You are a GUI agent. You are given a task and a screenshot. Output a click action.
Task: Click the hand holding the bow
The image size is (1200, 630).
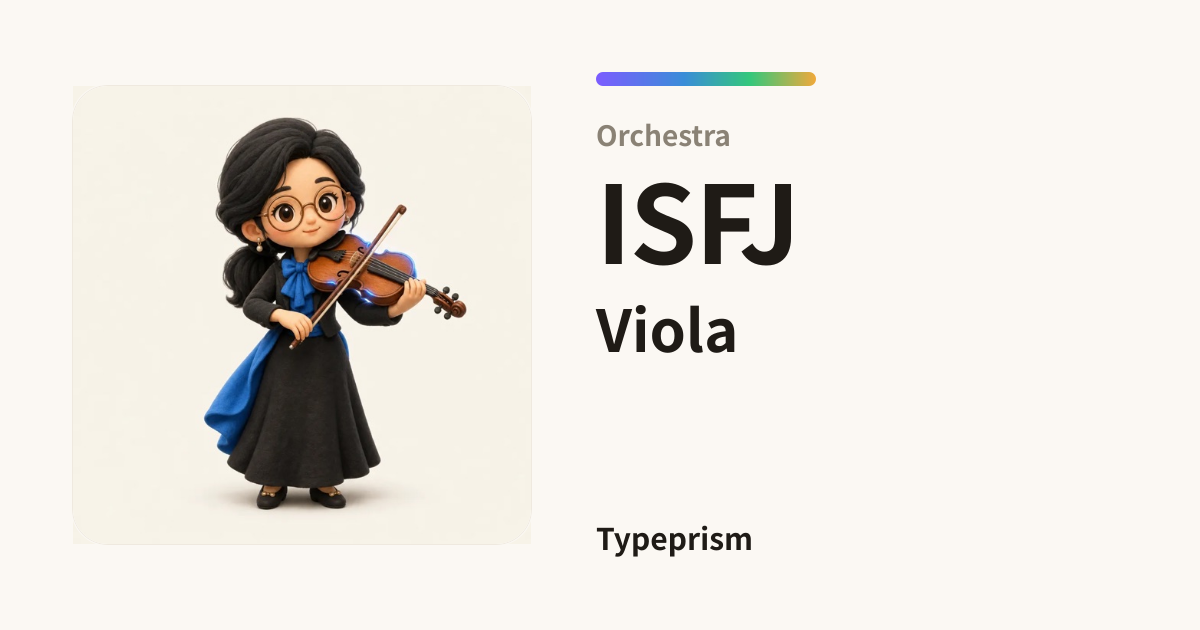[x=295, y=325]
